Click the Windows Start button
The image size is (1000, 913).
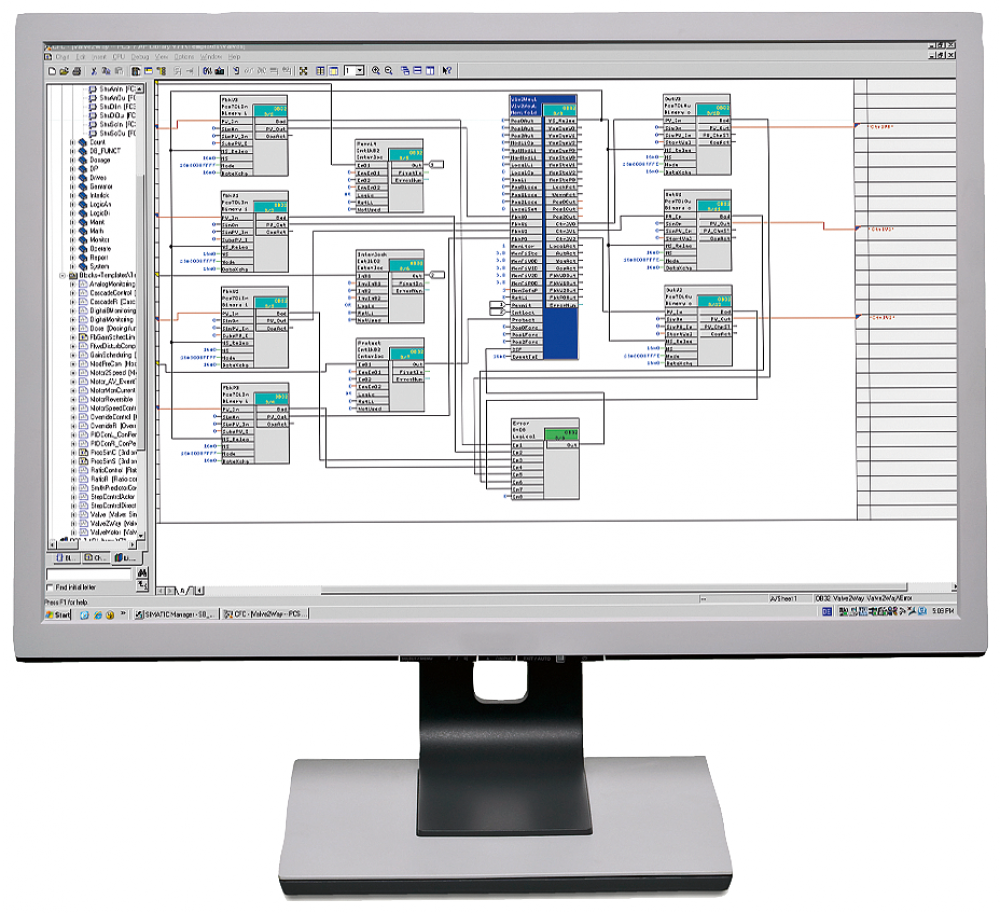click(57, 615)
